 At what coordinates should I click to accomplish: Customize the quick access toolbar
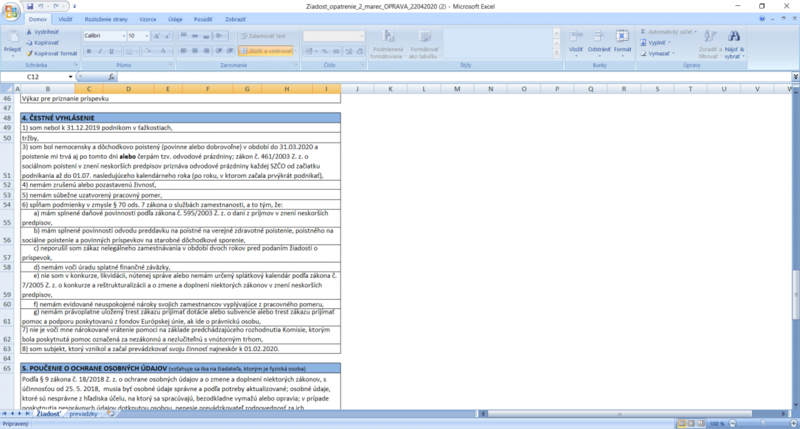[x=74, y=6]
